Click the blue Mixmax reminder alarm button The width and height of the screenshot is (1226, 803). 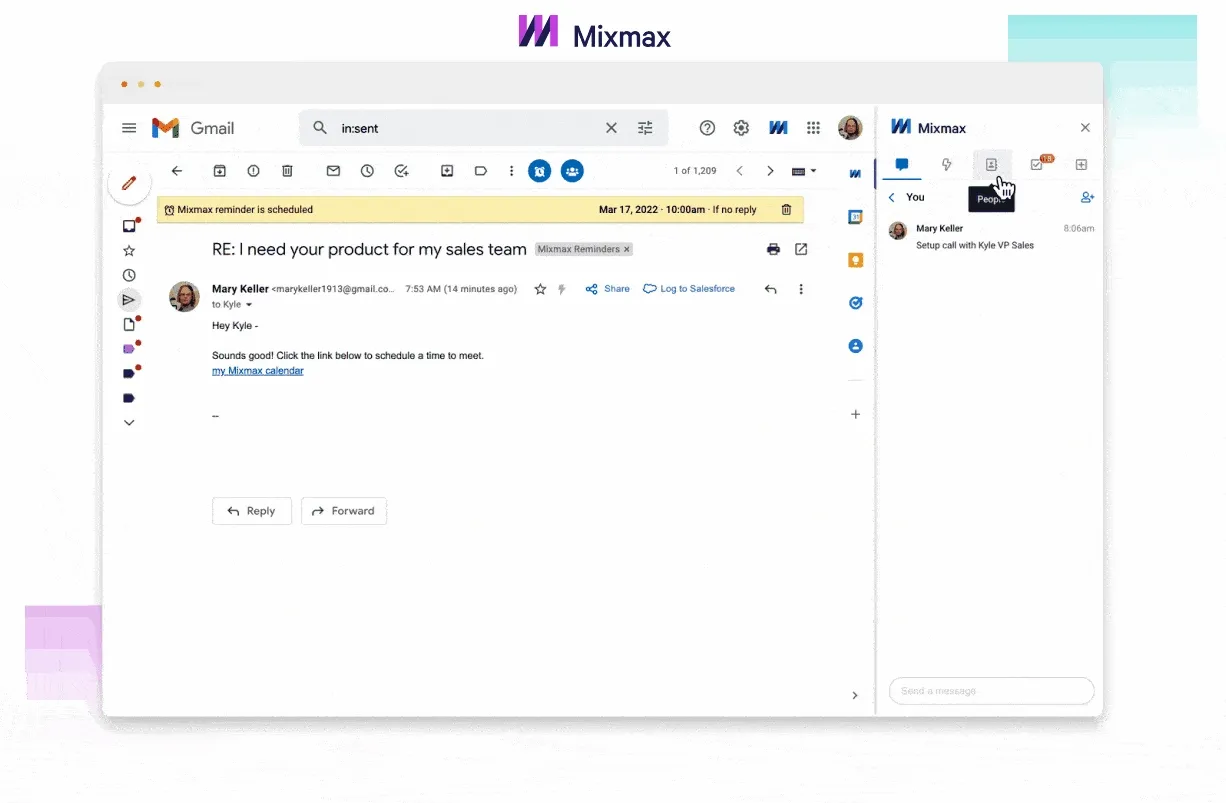point(539,171)
